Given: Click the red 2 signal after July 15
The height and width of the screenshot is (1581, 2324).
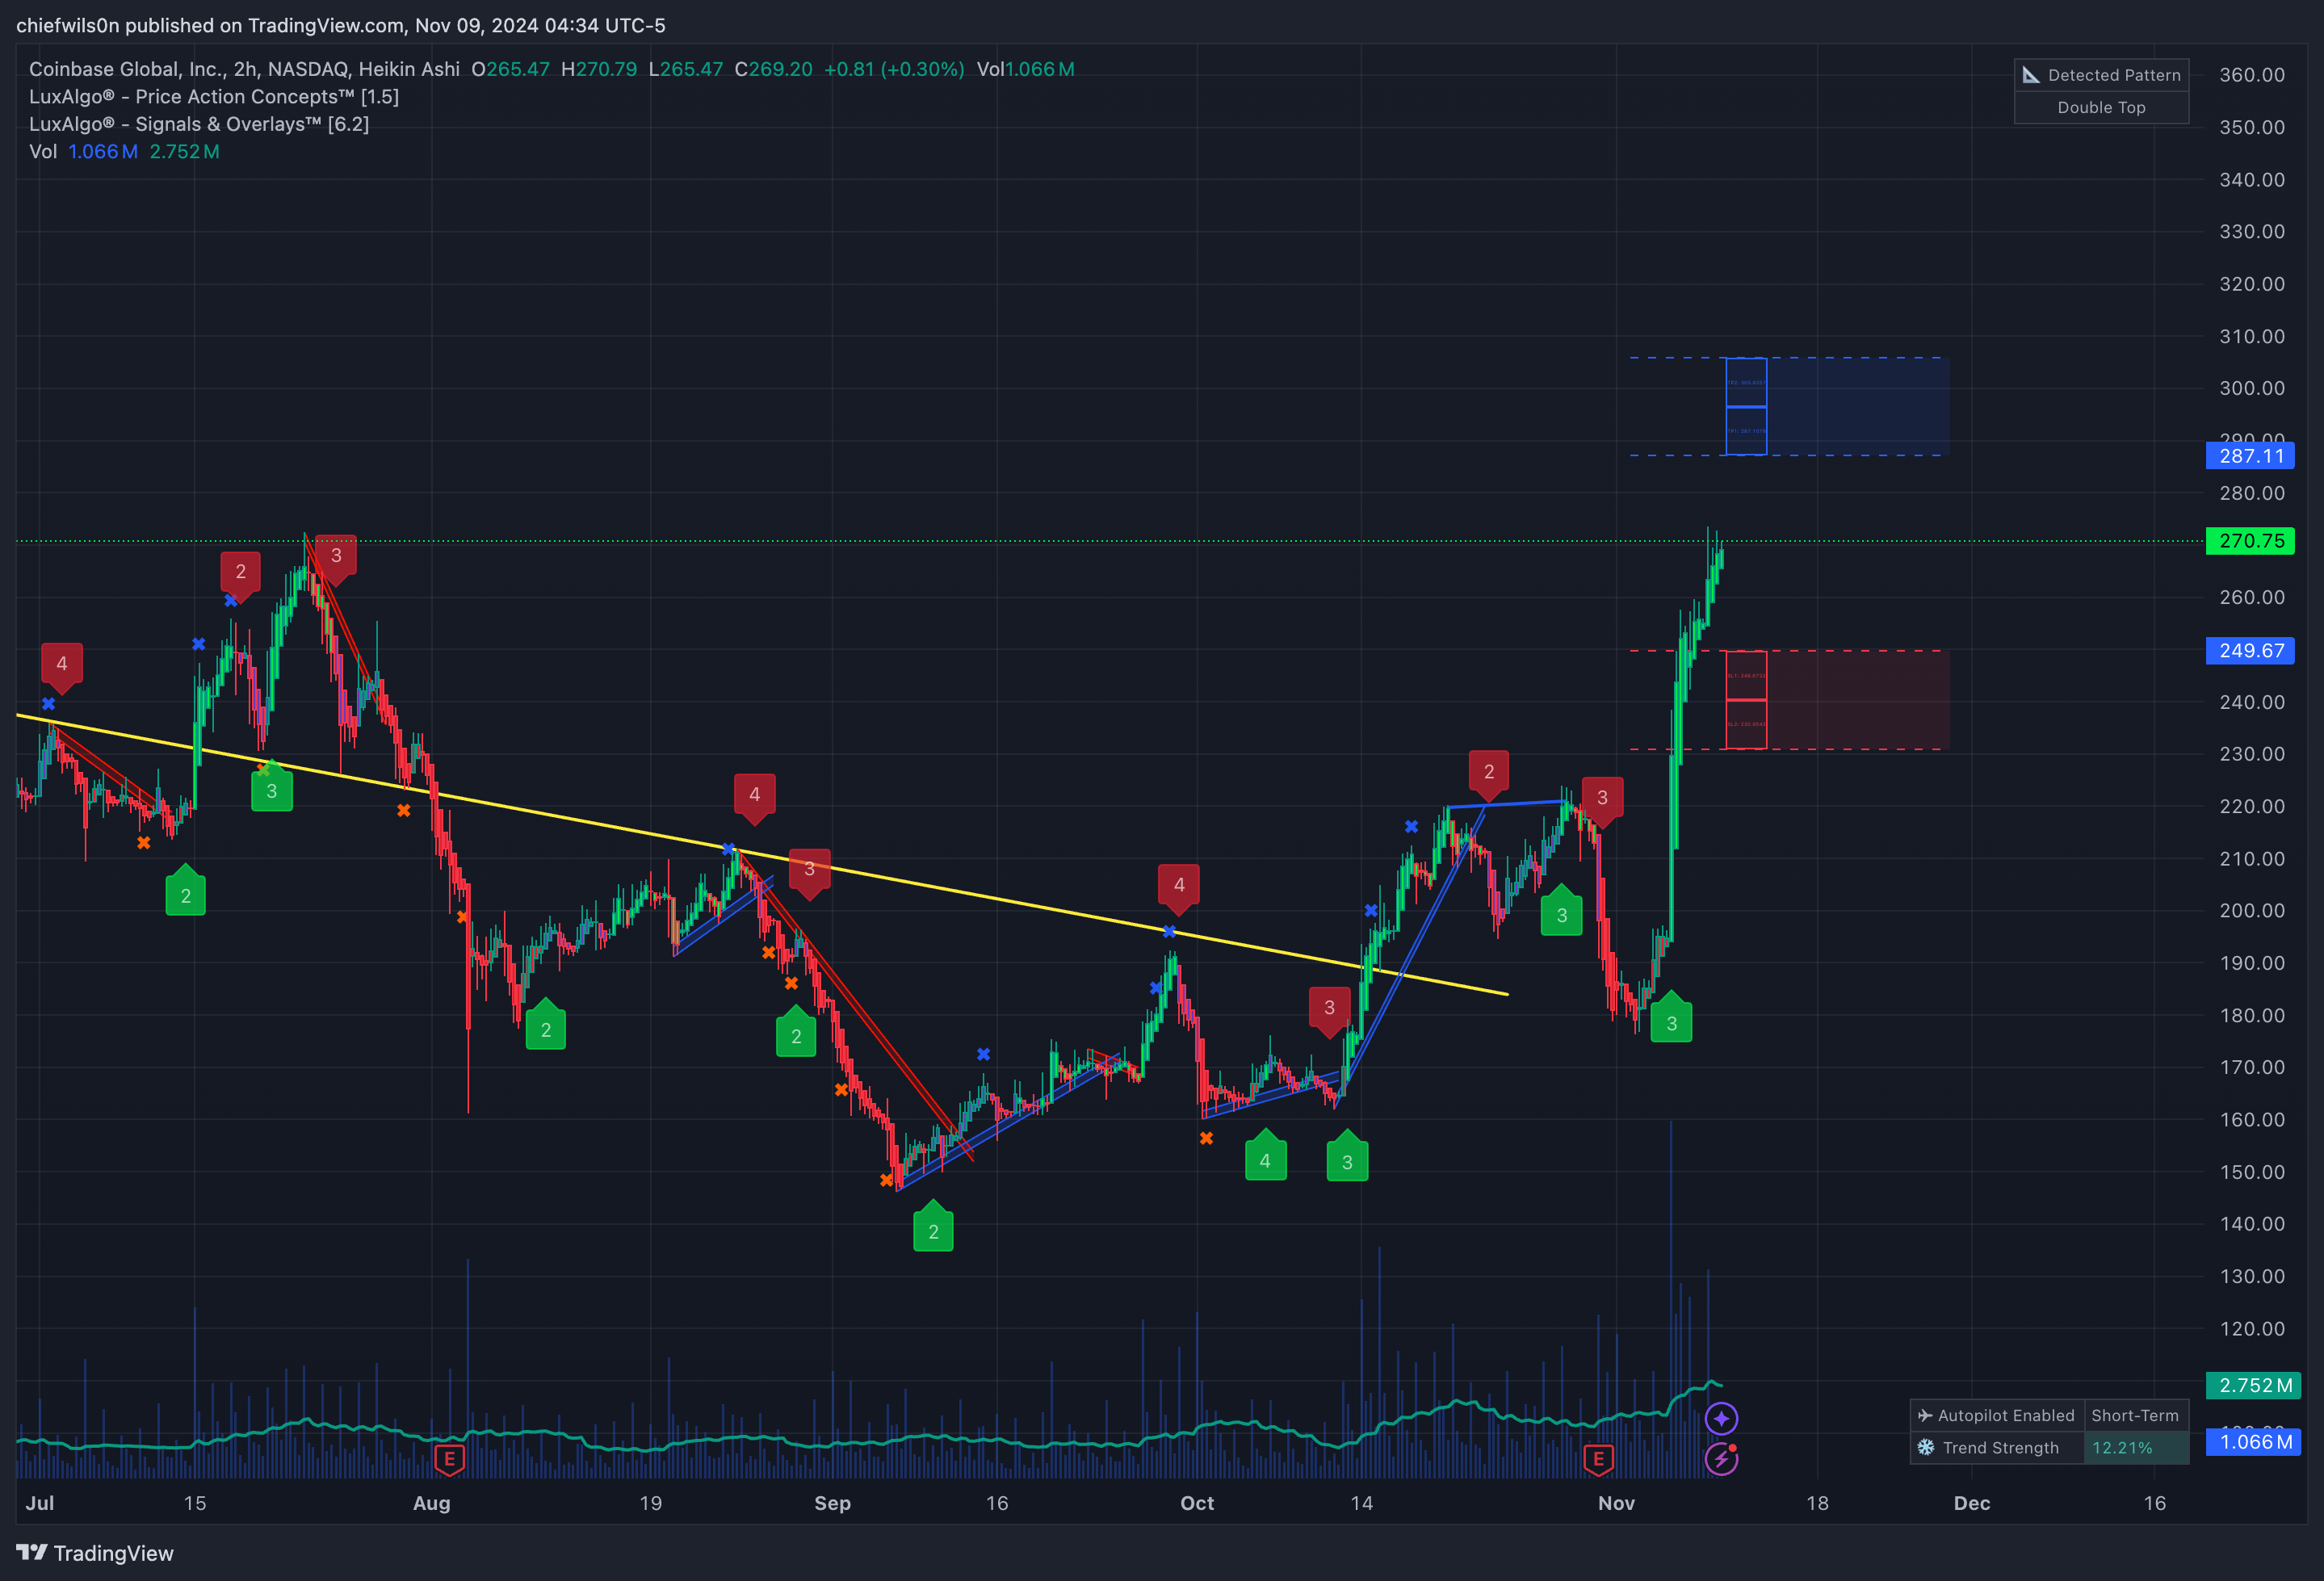Looking at the screenshot, I should [240, 575].
